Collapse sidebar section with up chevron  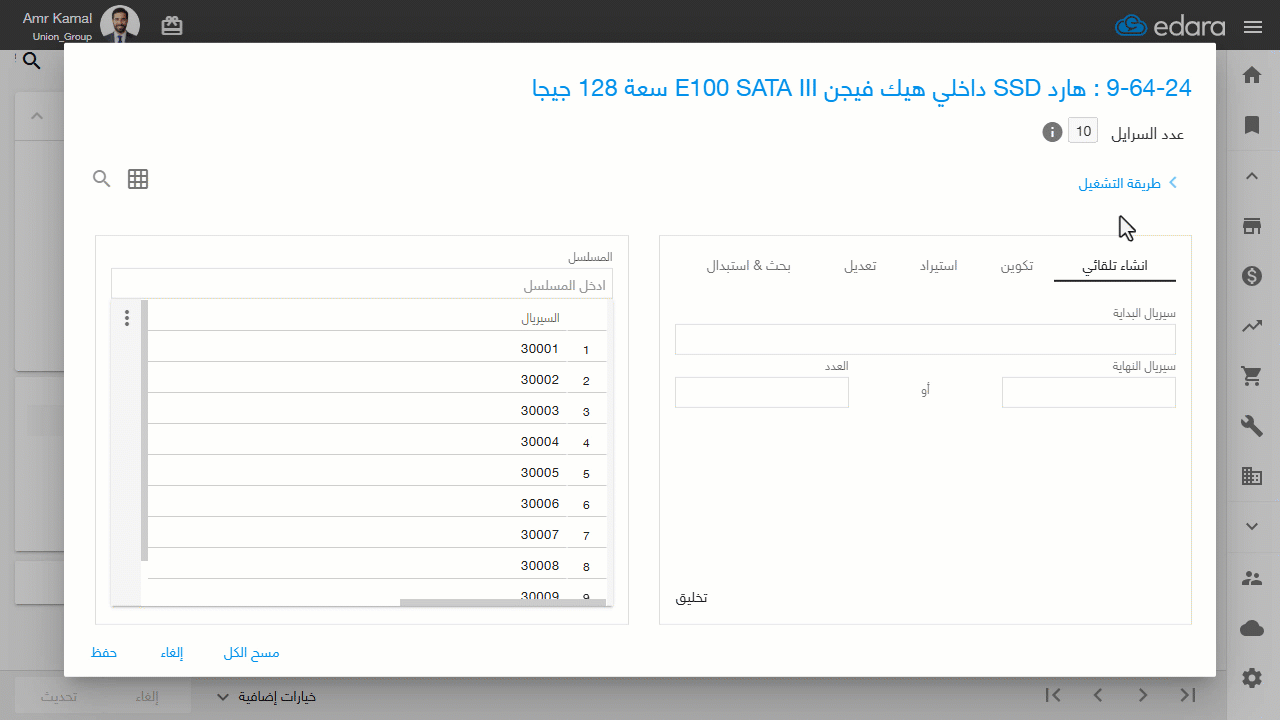(1251, 176)
